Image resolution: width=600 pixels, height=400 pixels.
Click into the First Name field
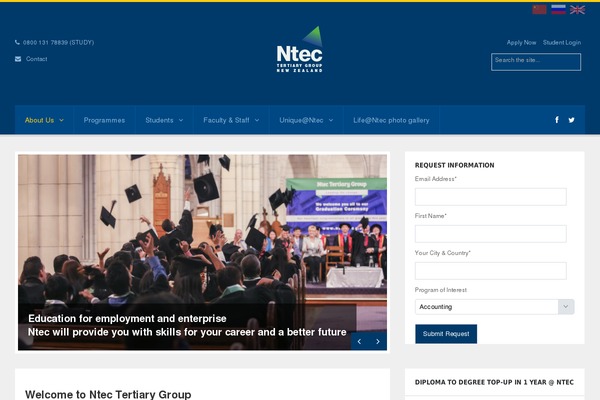pos(491,234)
